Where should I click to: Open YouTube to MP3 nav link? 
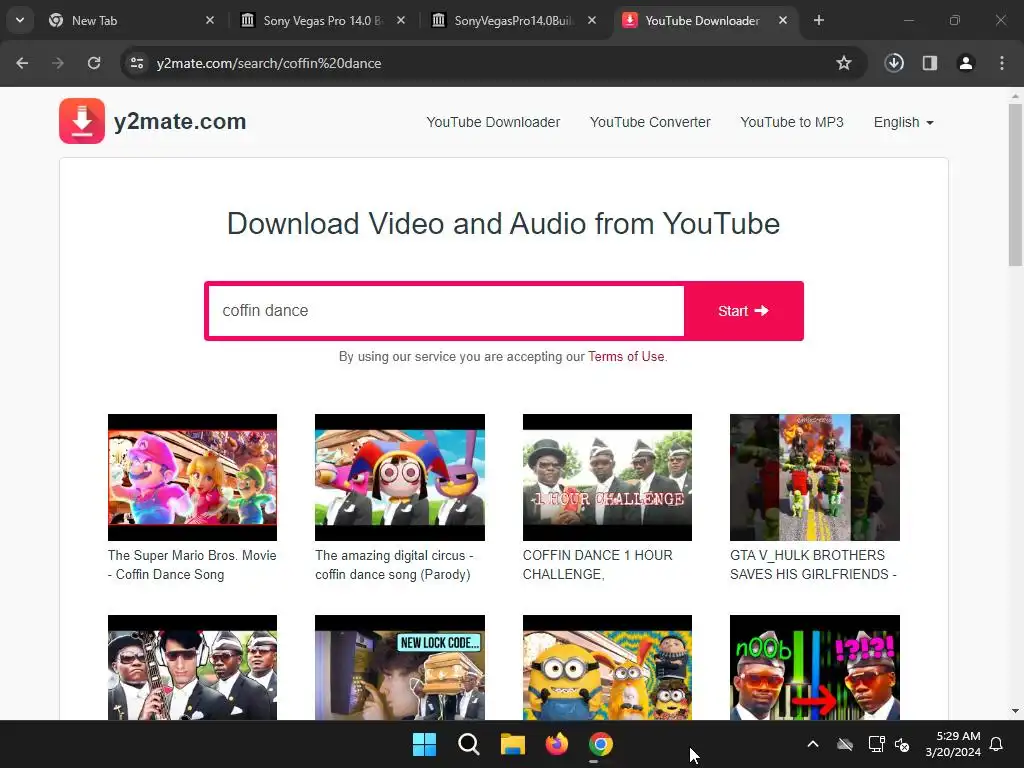[x=792, y=122]
